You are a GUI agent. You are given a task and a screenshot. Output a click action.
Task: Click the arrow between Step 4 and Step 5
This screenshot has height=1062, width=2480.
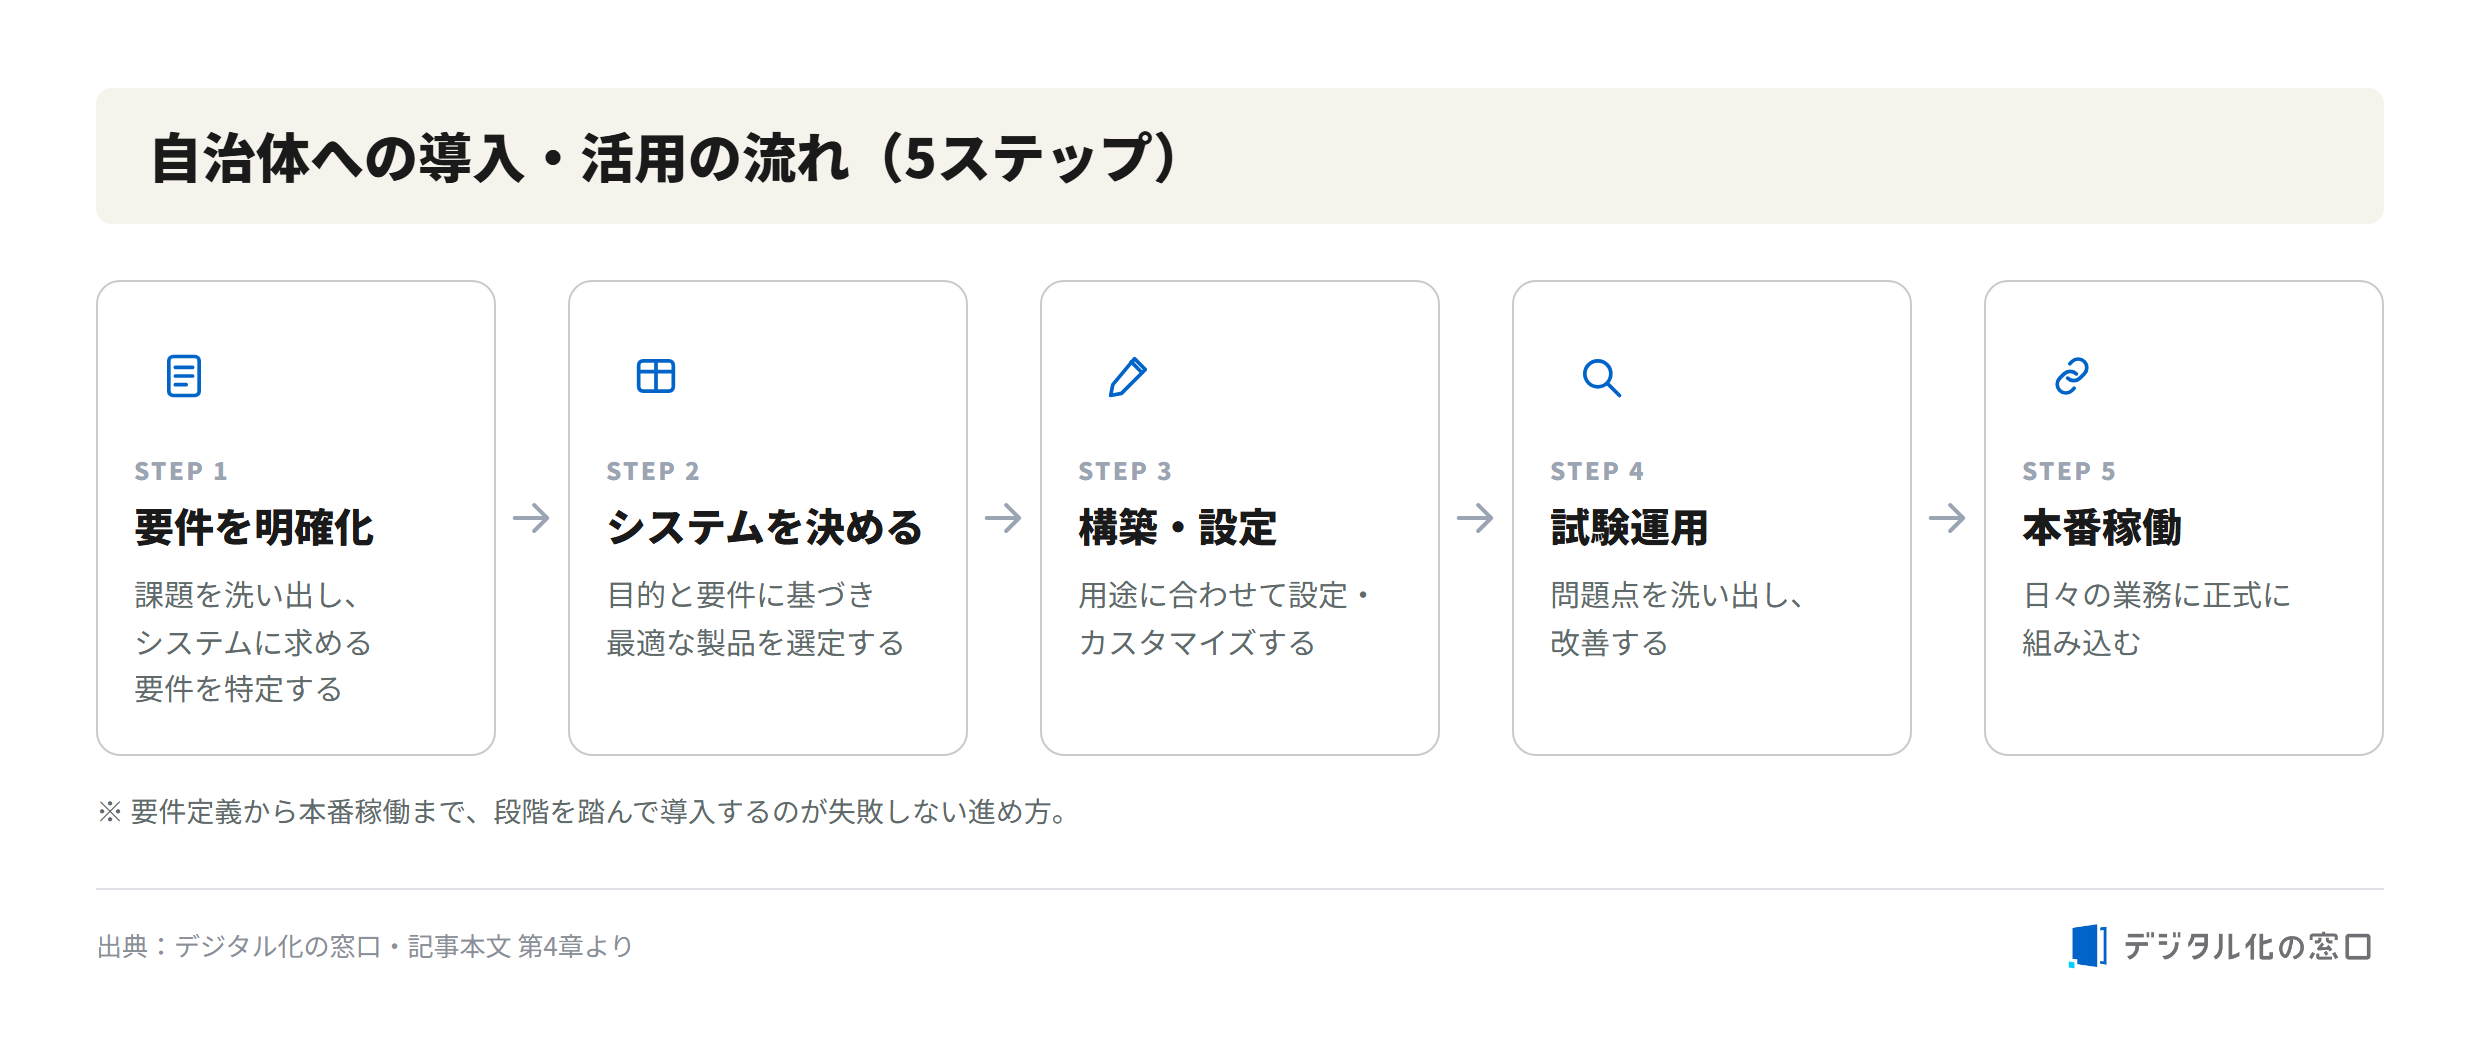tap(1947, 518)
